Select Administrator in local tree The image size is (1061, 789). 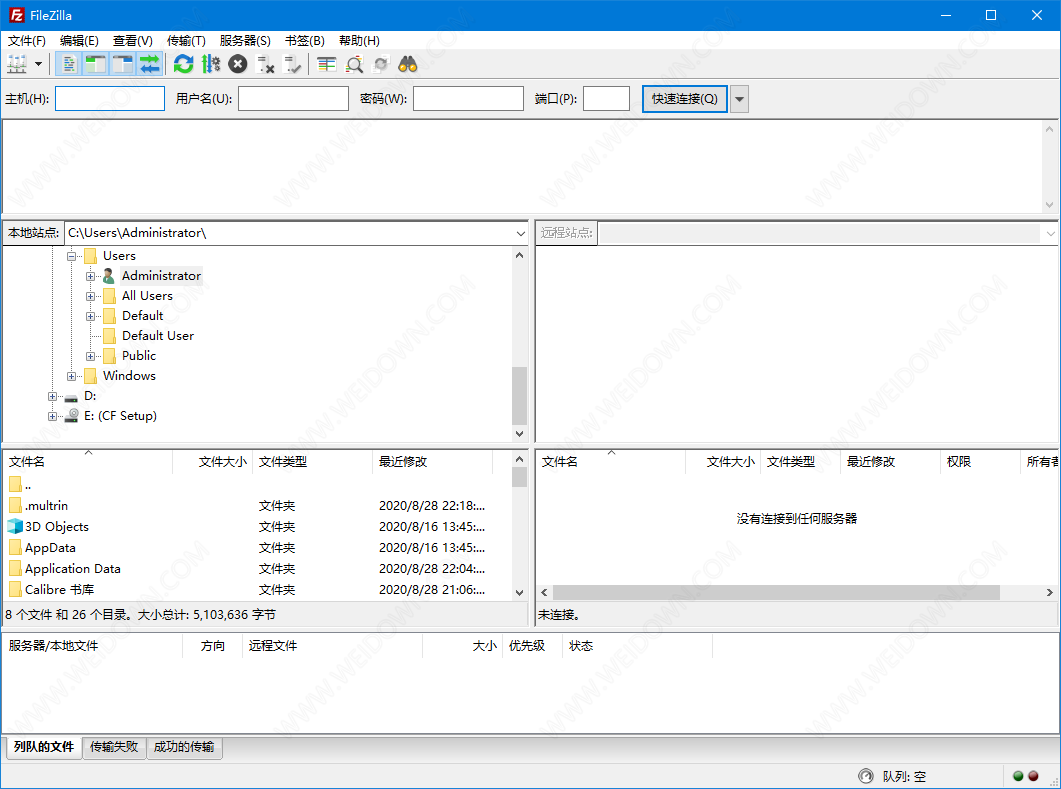pos(161,276)
